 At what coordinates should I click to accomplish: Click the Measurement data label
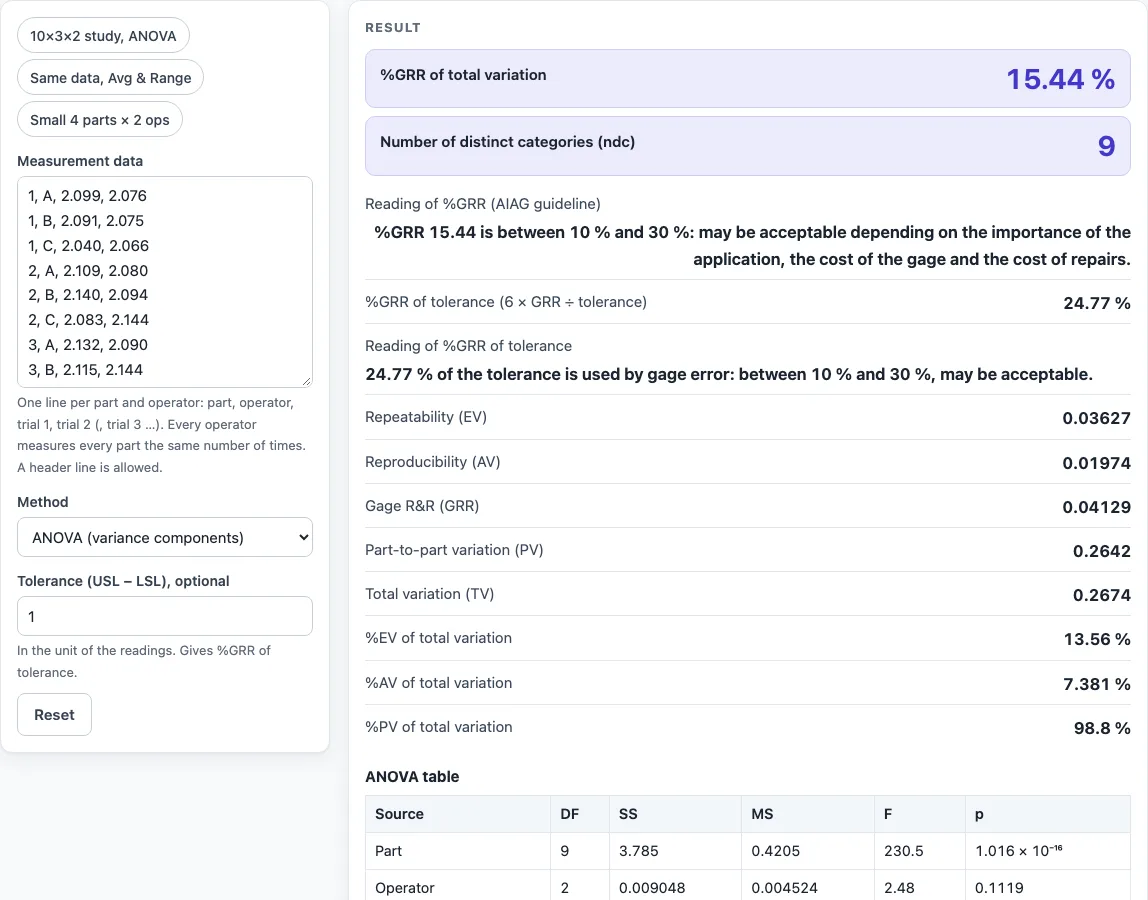(x=80, y=161)
